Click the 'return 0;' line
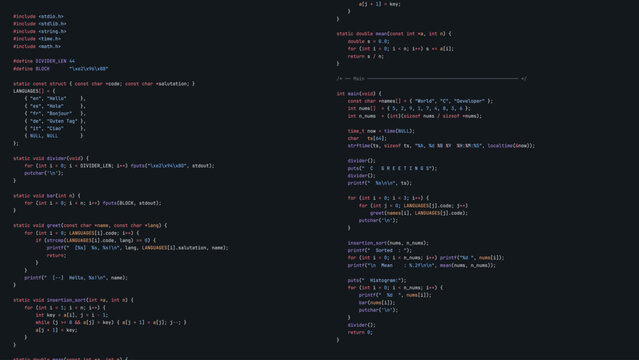639x360 pixels. click(360, 332)
